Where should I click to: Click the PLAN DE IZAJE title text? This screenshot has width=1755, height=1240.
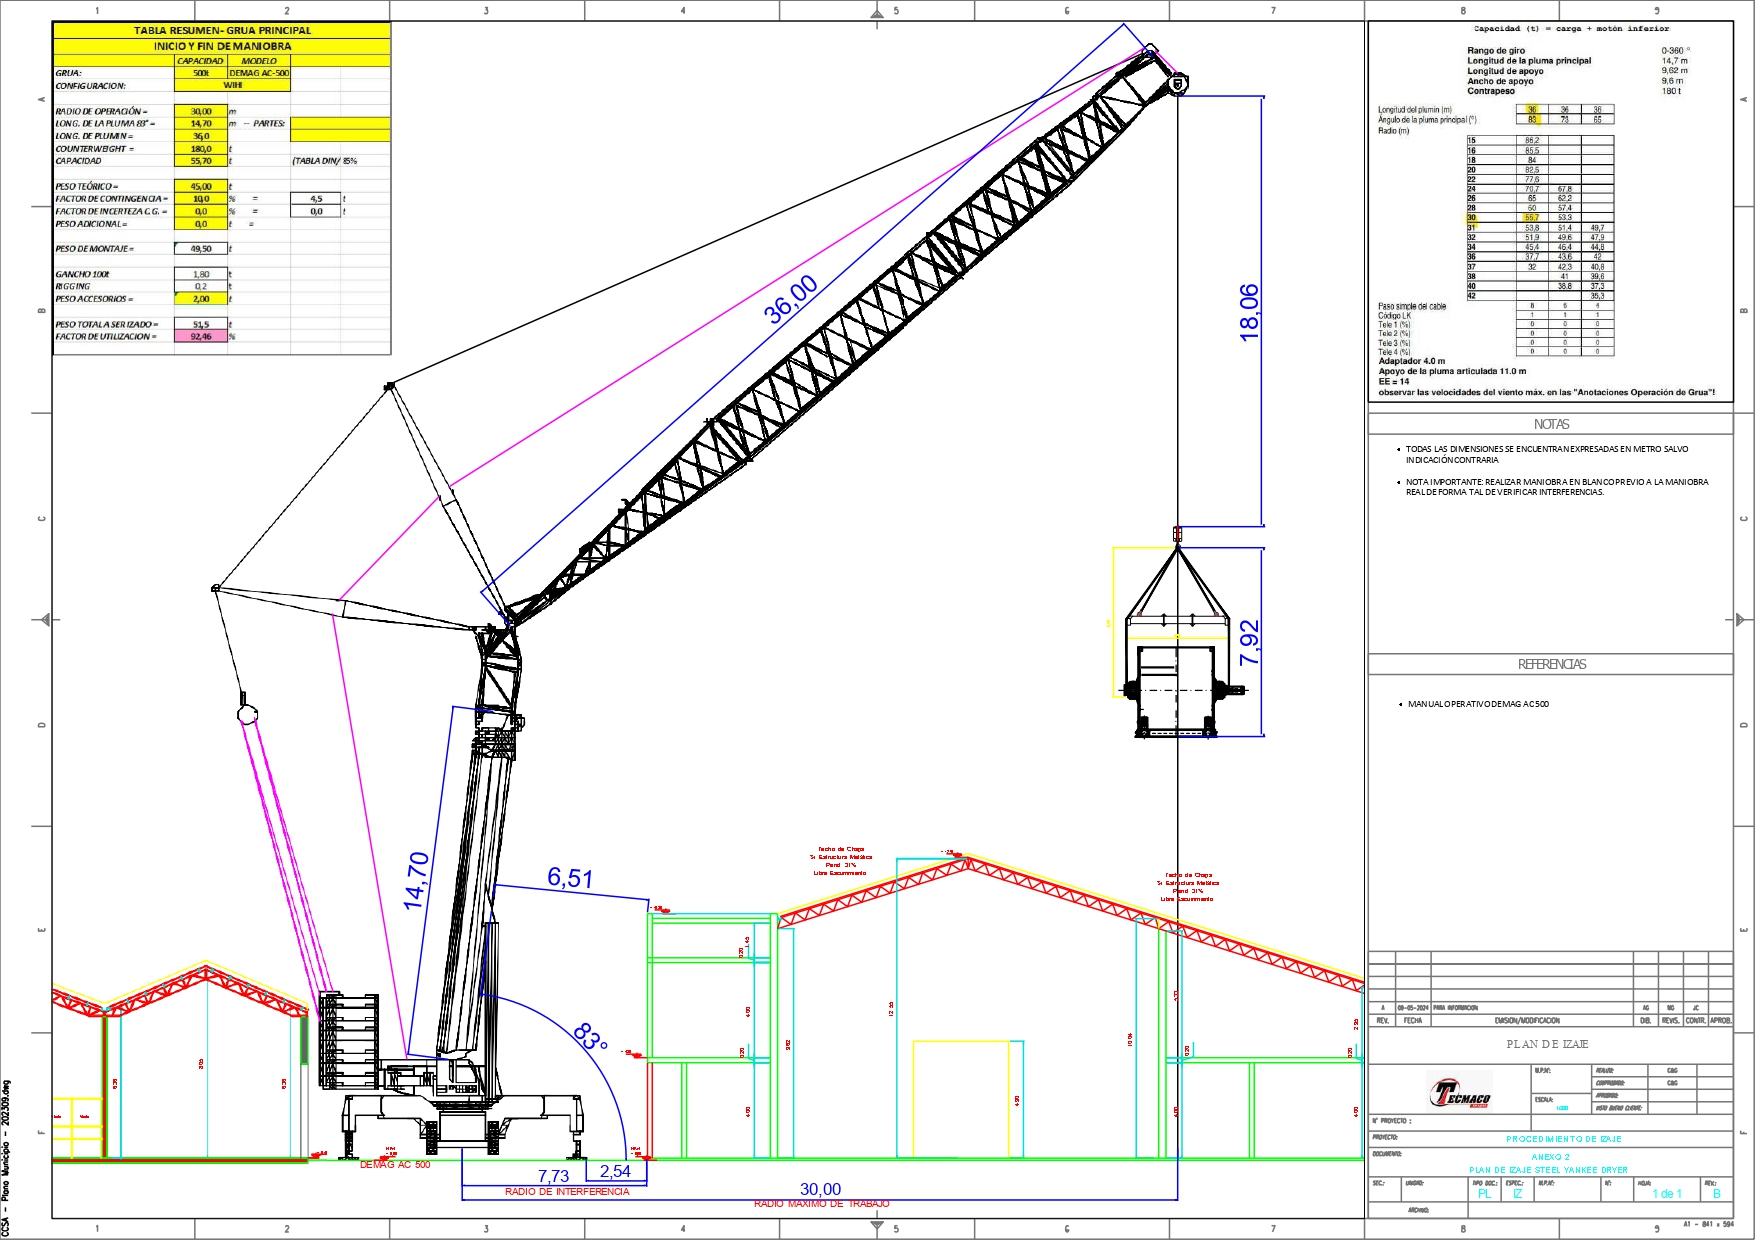1547,1044
